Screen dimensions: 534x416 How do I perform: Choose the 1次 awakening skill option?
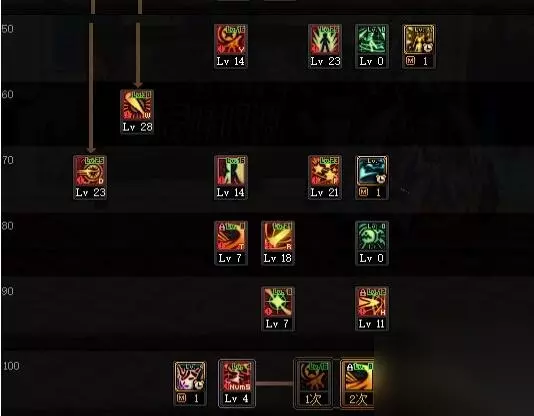[313, 383]
